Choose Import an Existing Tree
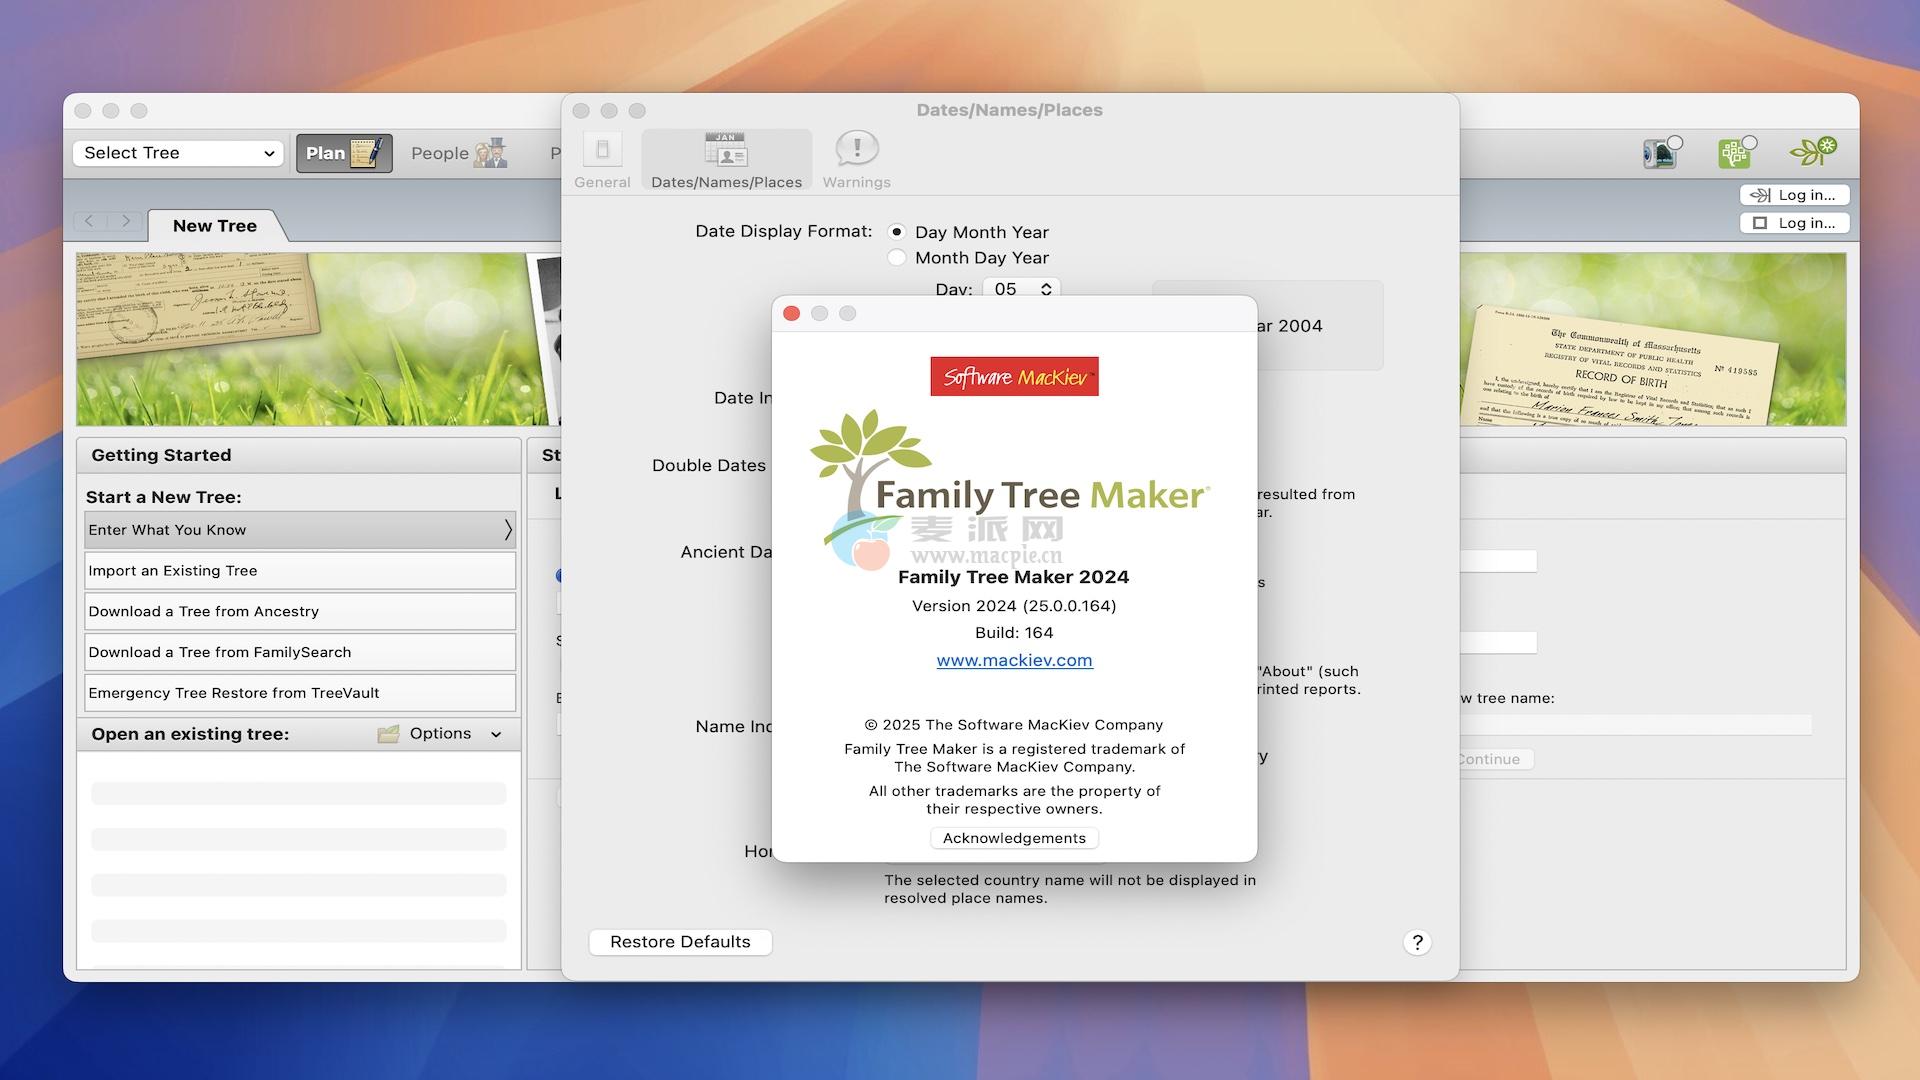This screenshot has height=1080, width=1920. (300, 571)
